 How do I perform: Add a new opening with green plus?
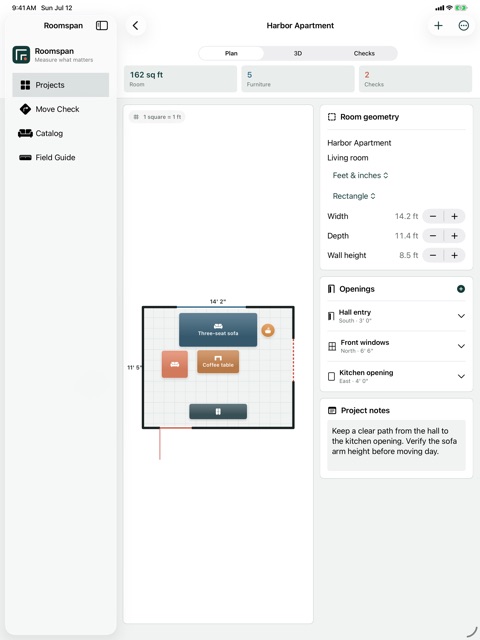[x=461, y=289]
